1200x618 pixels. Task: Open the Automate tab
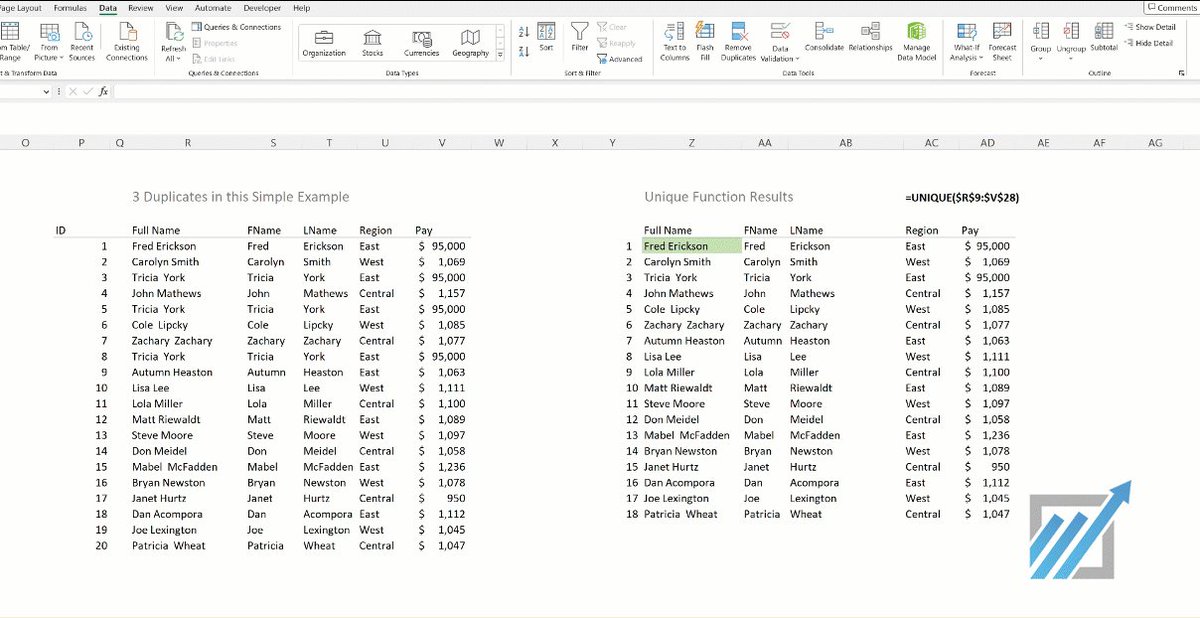pyautogui.click(x=213, y=7)
